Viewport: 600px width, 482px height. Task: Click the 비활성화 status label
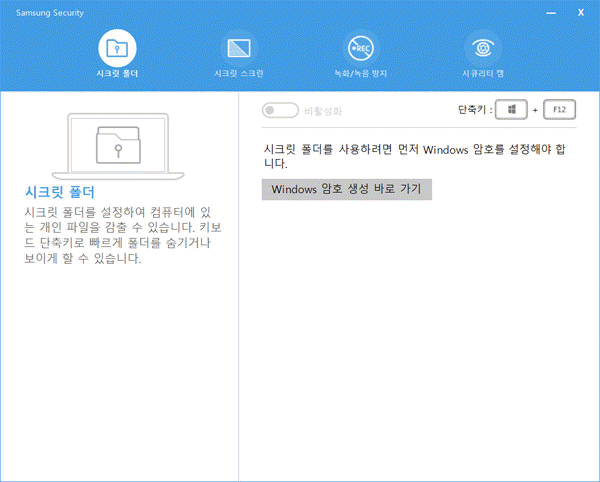click(323, 111)
